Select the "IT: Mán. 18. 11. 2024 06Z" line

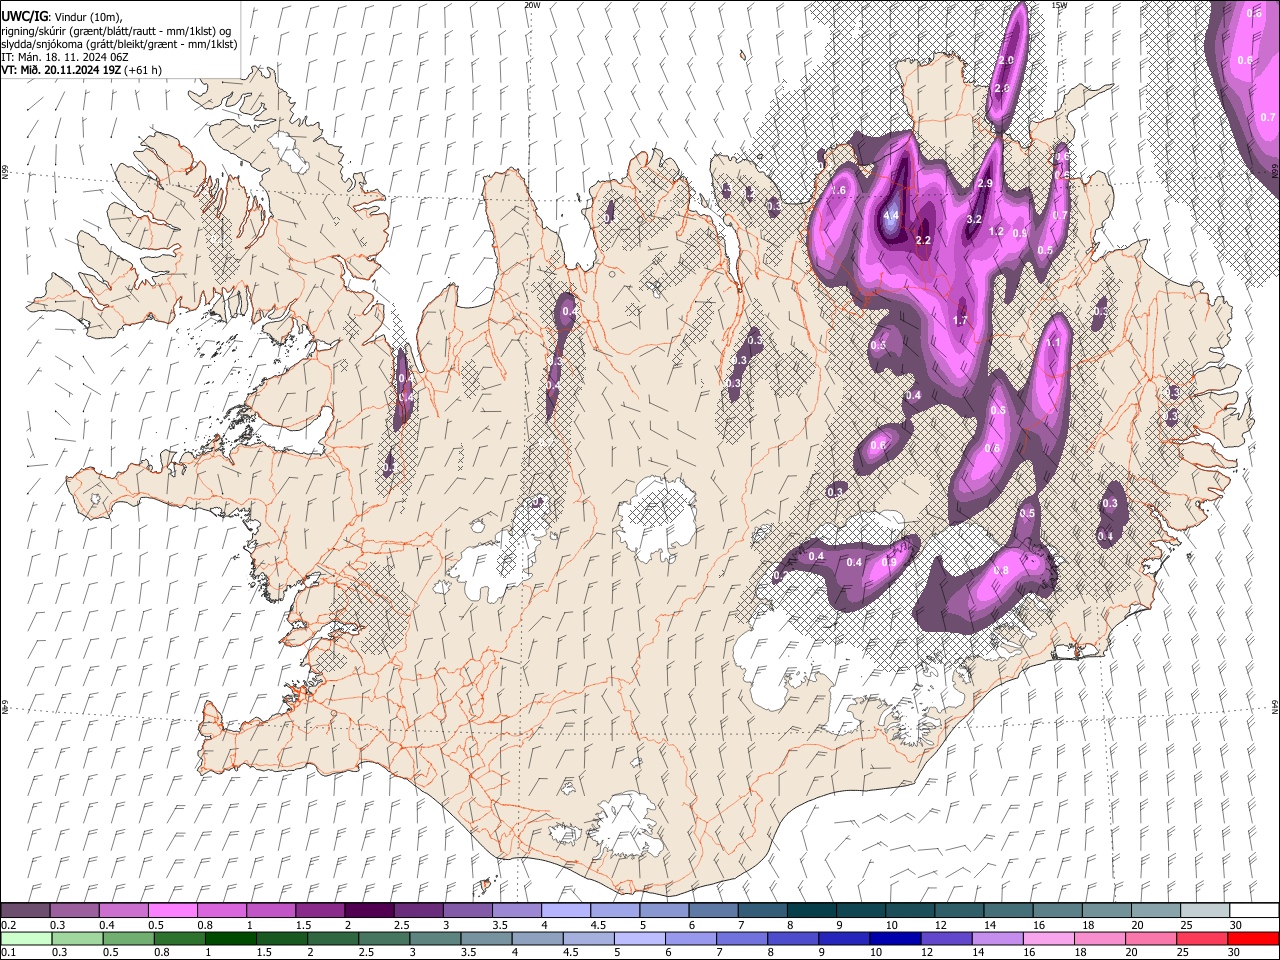tap(63, 57)
